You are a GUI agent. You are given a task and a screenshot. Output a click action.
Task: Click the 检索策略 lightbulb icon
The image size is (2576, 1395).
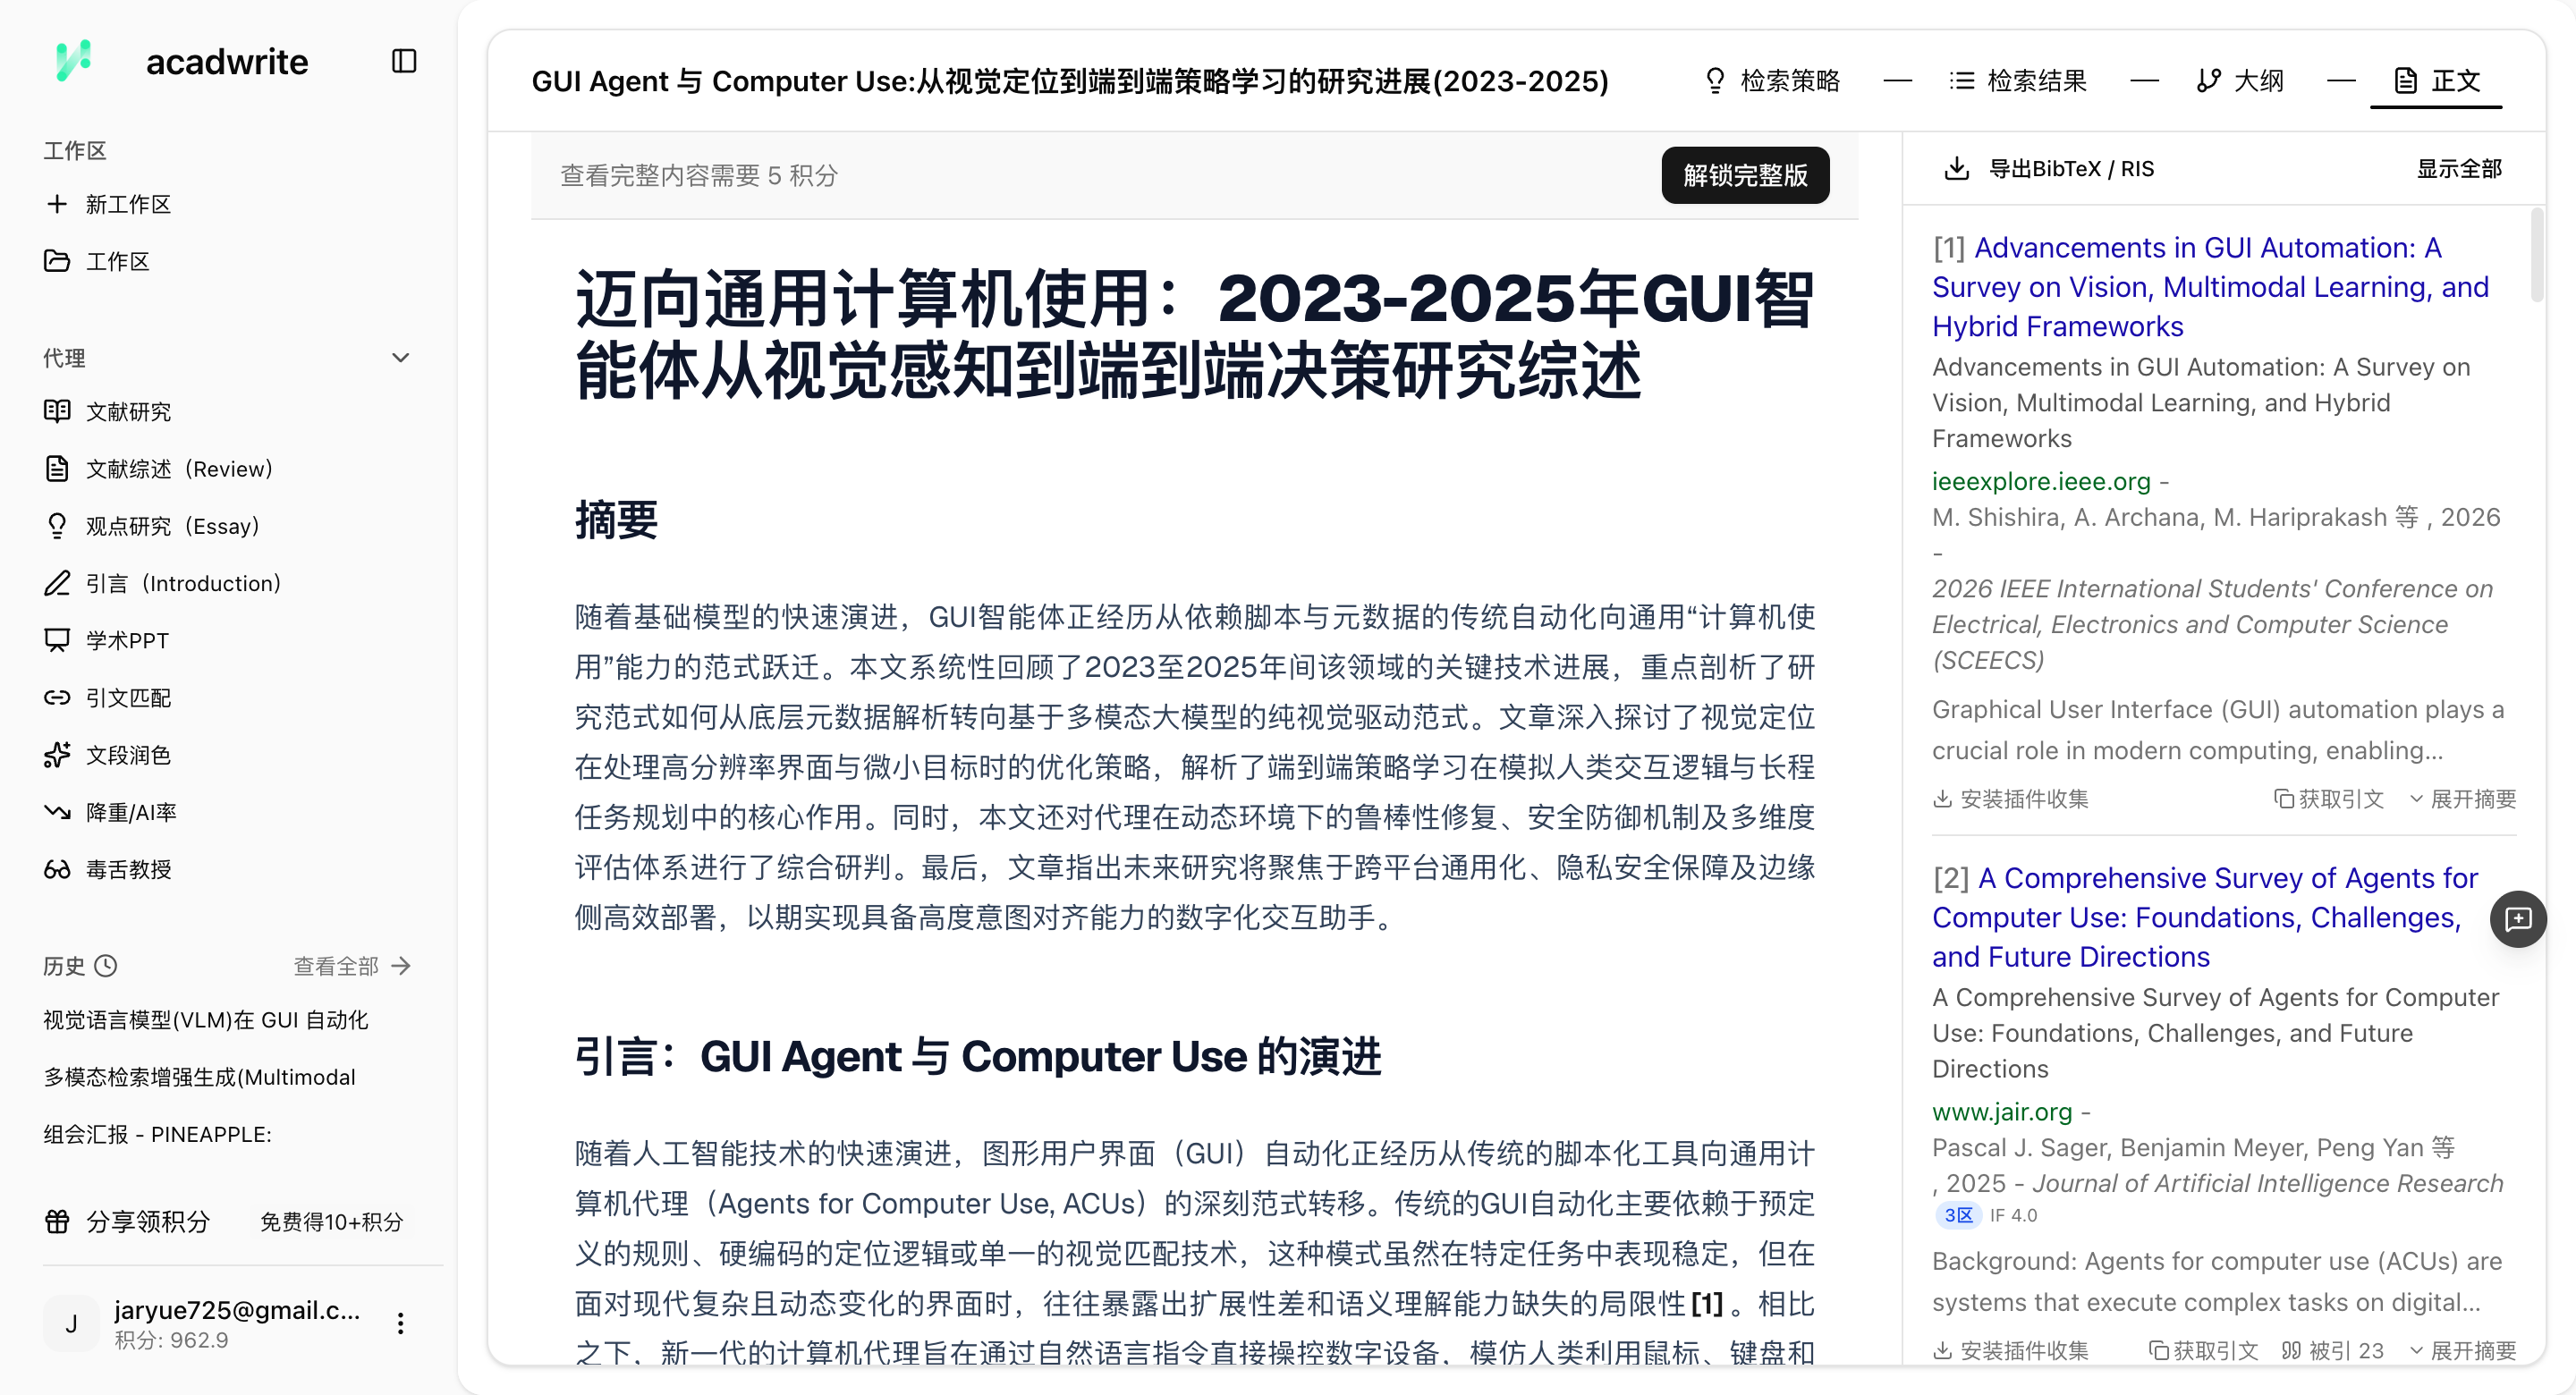1715,80
